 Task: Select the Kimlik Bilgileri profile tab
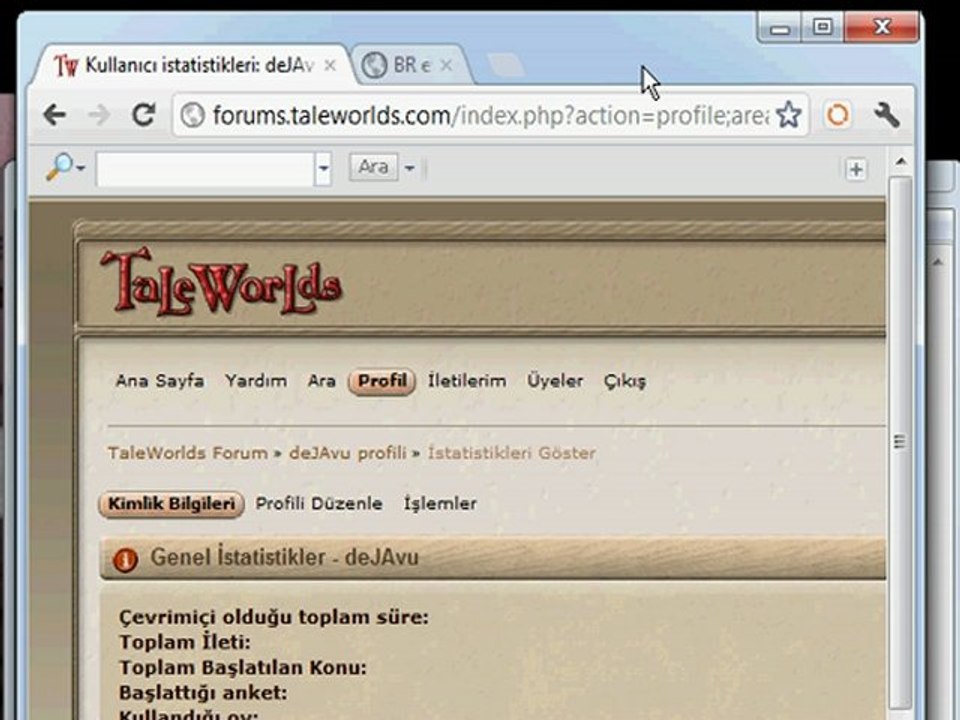point(171,504)
